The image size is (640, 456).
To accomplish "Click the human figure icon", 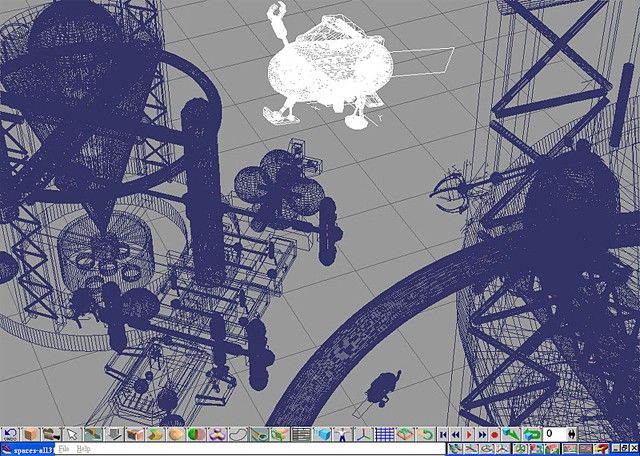I will 342,435.
